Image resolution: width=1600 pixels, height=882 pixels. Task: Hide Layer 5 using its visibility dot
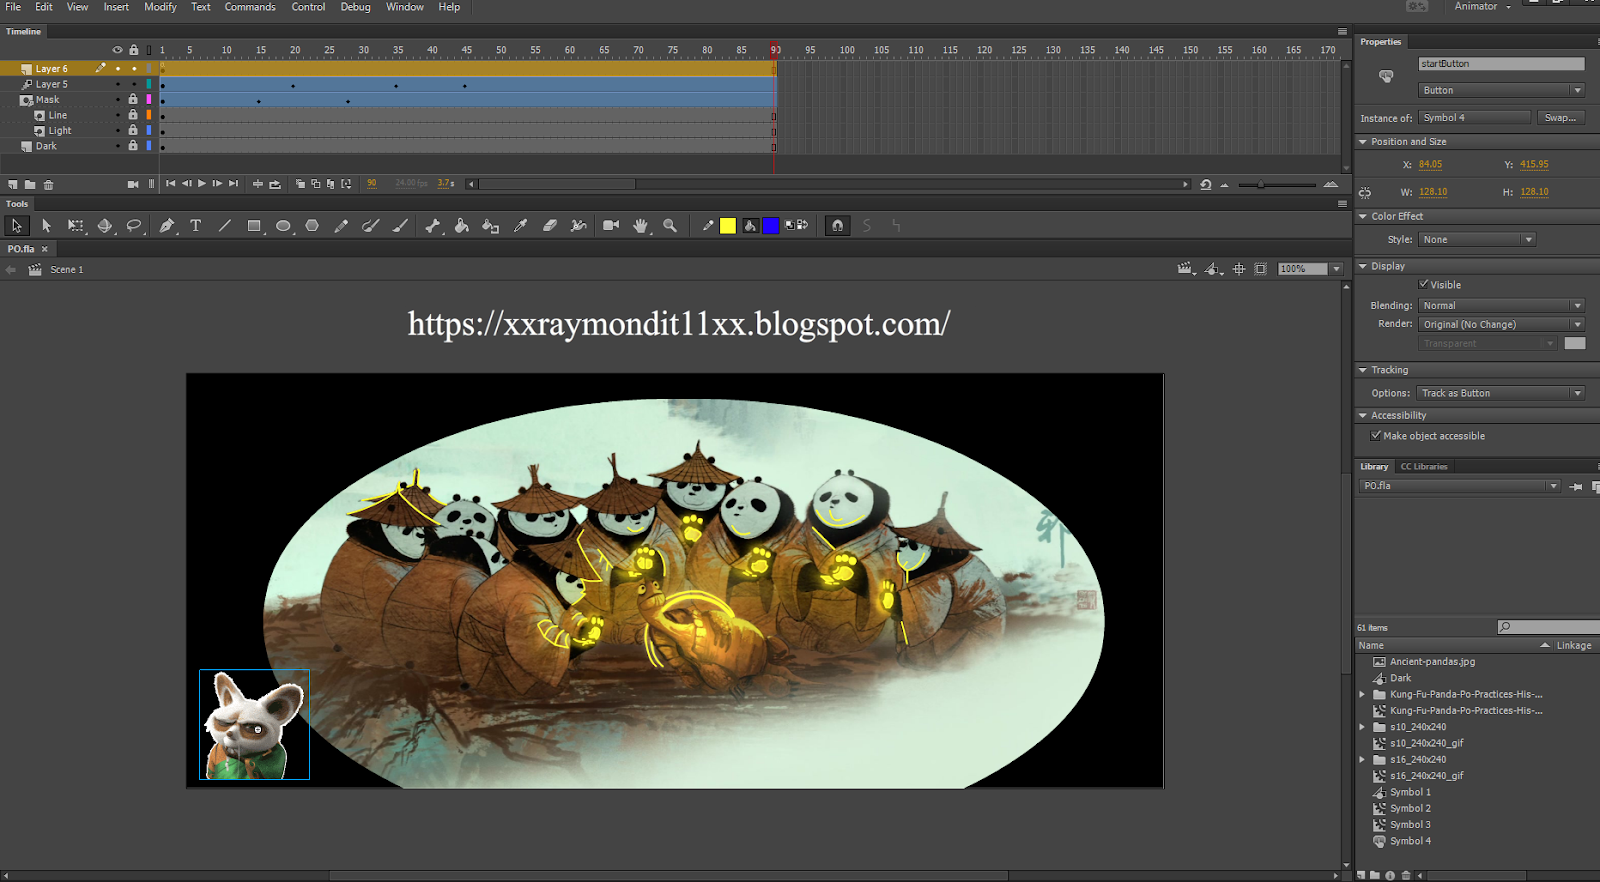[118, 84]
